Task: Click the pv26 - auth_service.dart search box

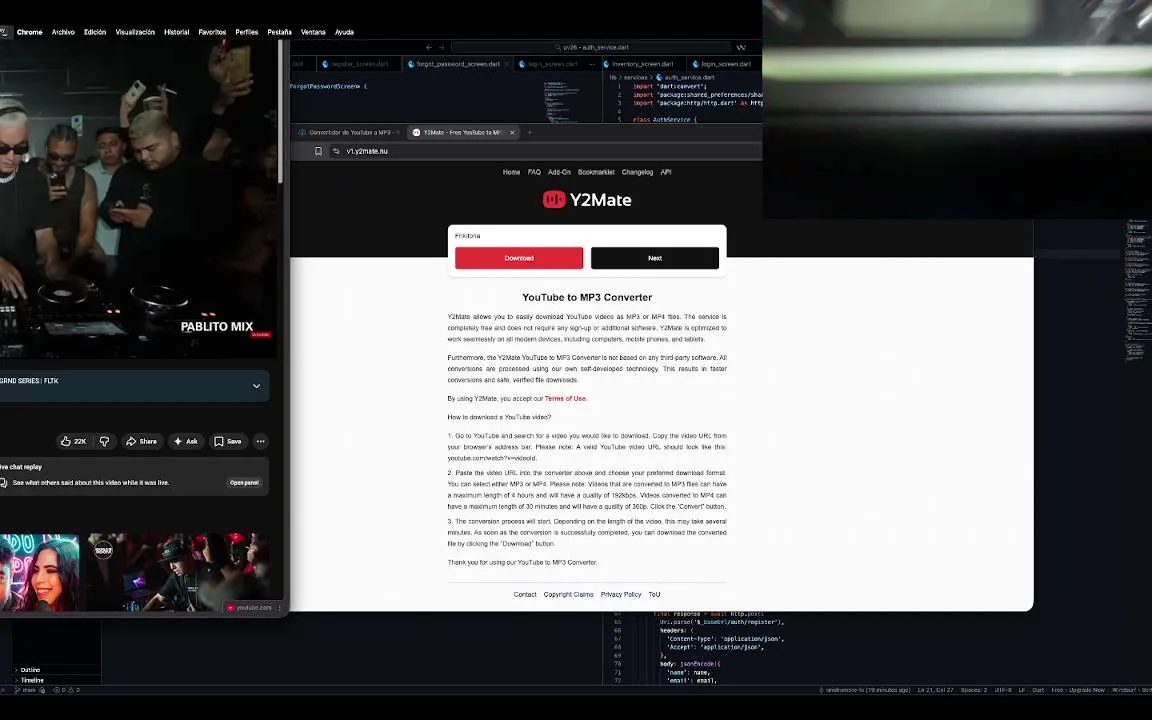Action: pos(591,47)
